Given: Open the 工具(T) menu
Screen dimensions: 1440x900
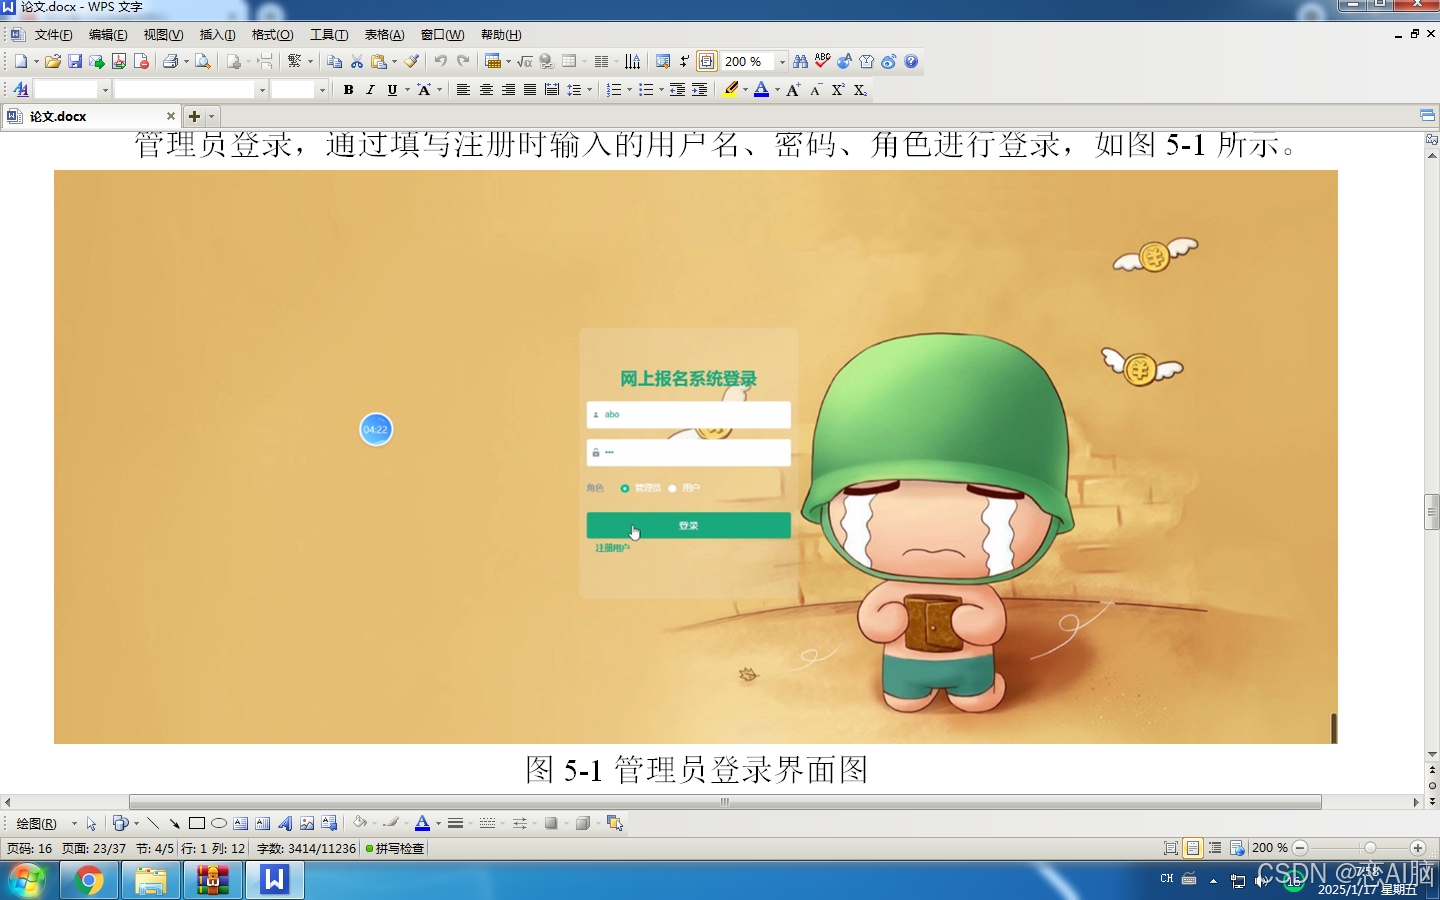Looking at the screenshot, I should coord(329,35).
